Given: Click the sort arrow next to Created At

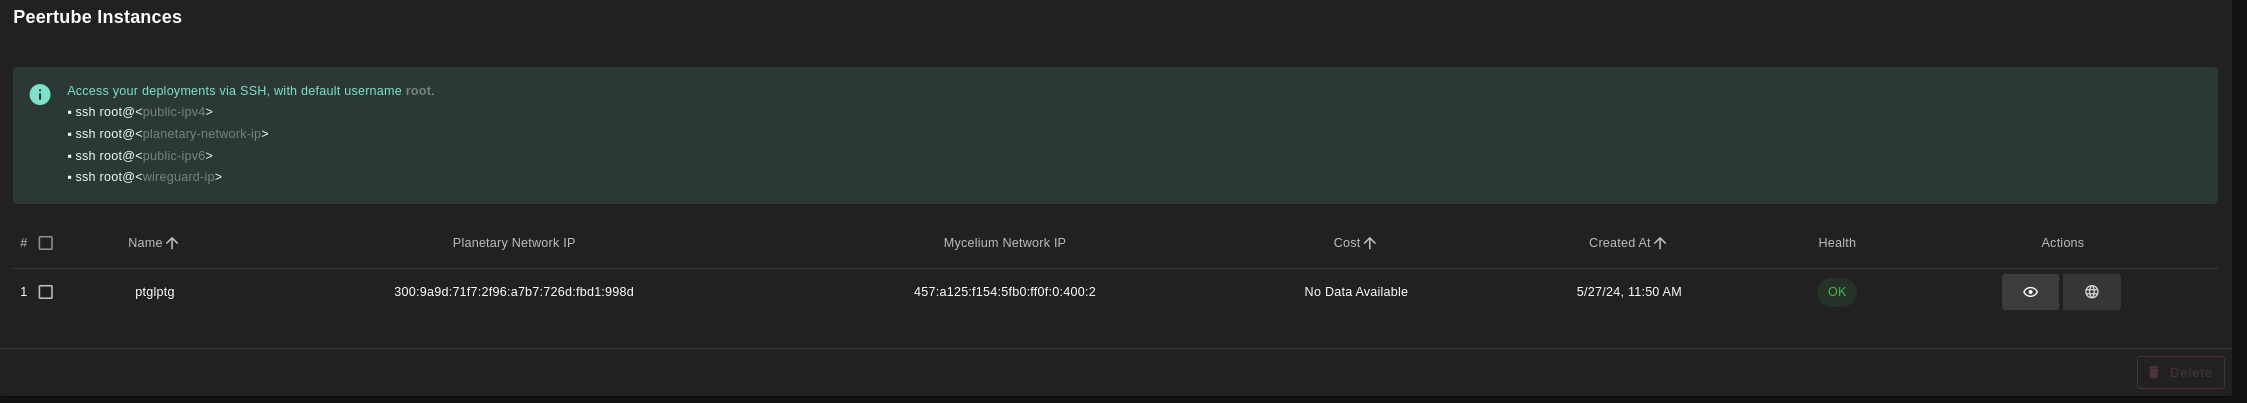Looking at the screenshot, I should 1660,243.
